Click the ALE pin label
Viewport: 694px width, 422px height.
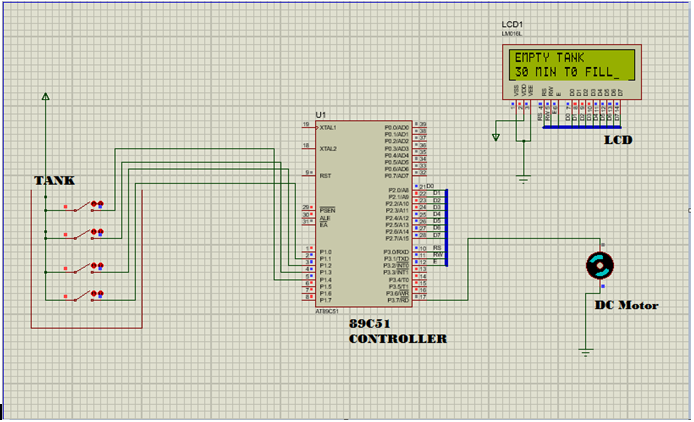pos(325,218)
